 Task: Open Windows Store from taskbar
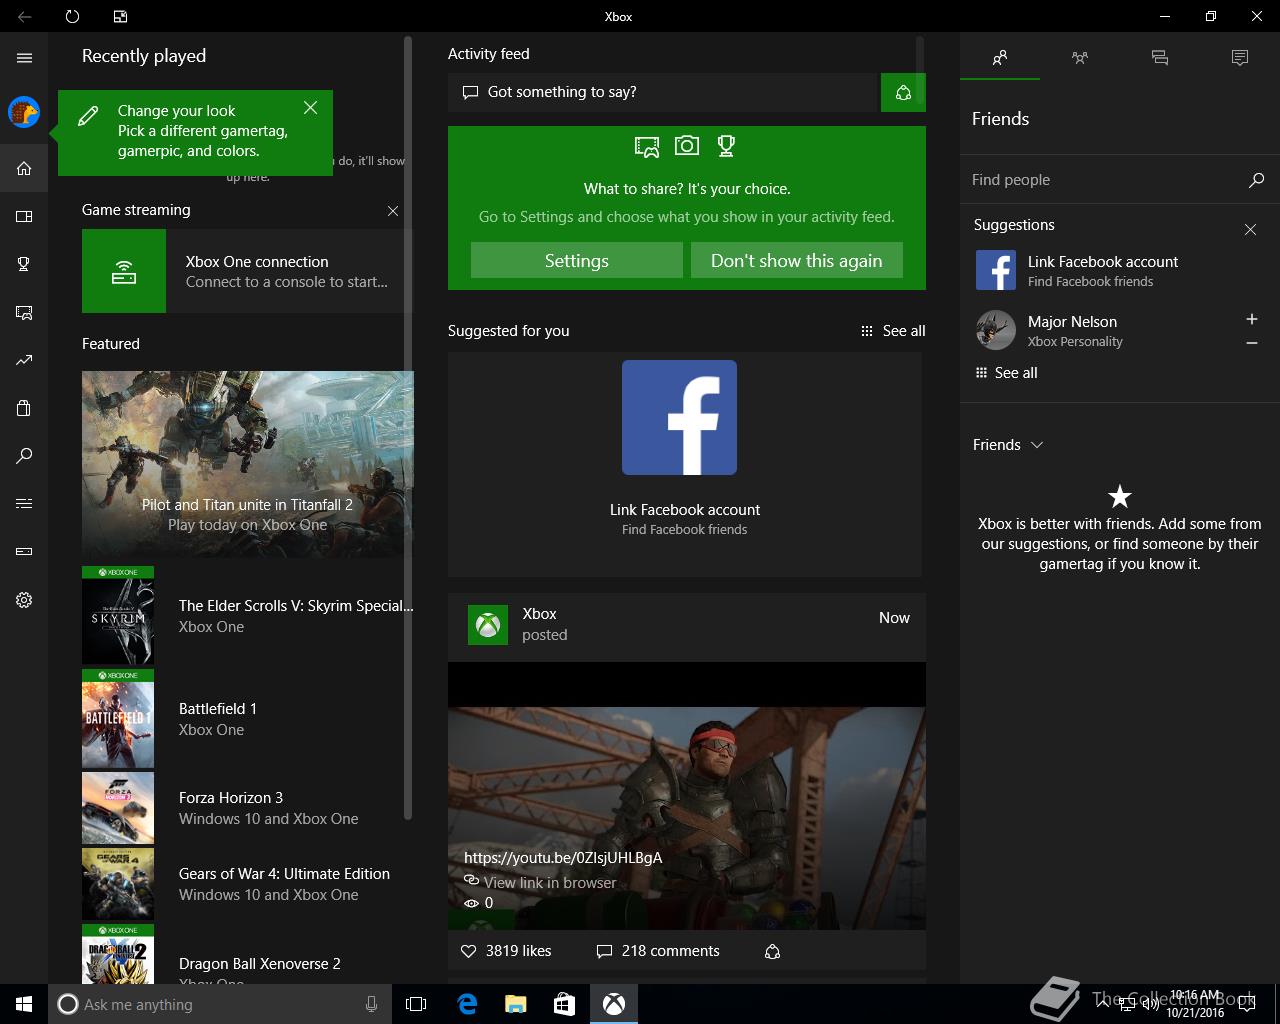click(x=564, y=1004)
